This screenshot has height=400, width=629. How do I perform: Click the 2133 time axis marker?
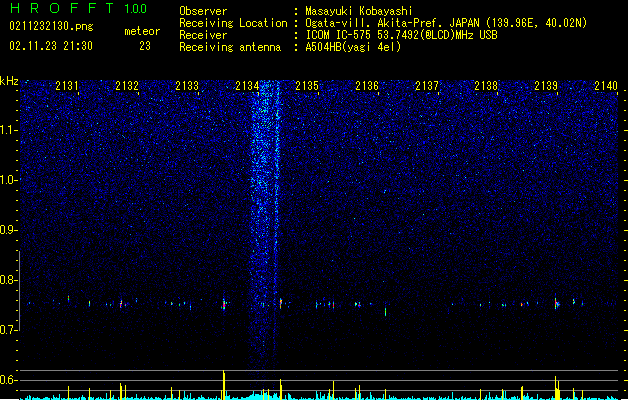tap(187, 86)
